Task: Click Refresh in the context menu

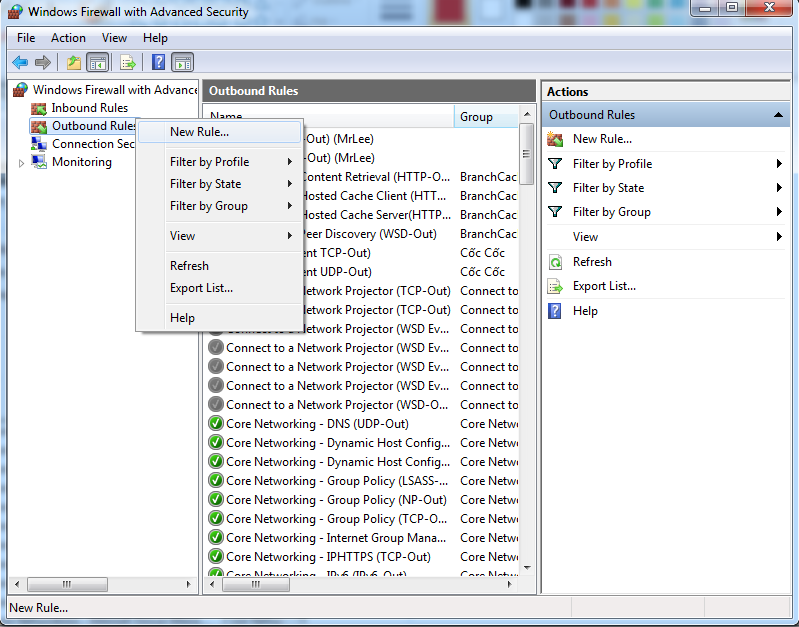Action: click(x=189, y=266)
